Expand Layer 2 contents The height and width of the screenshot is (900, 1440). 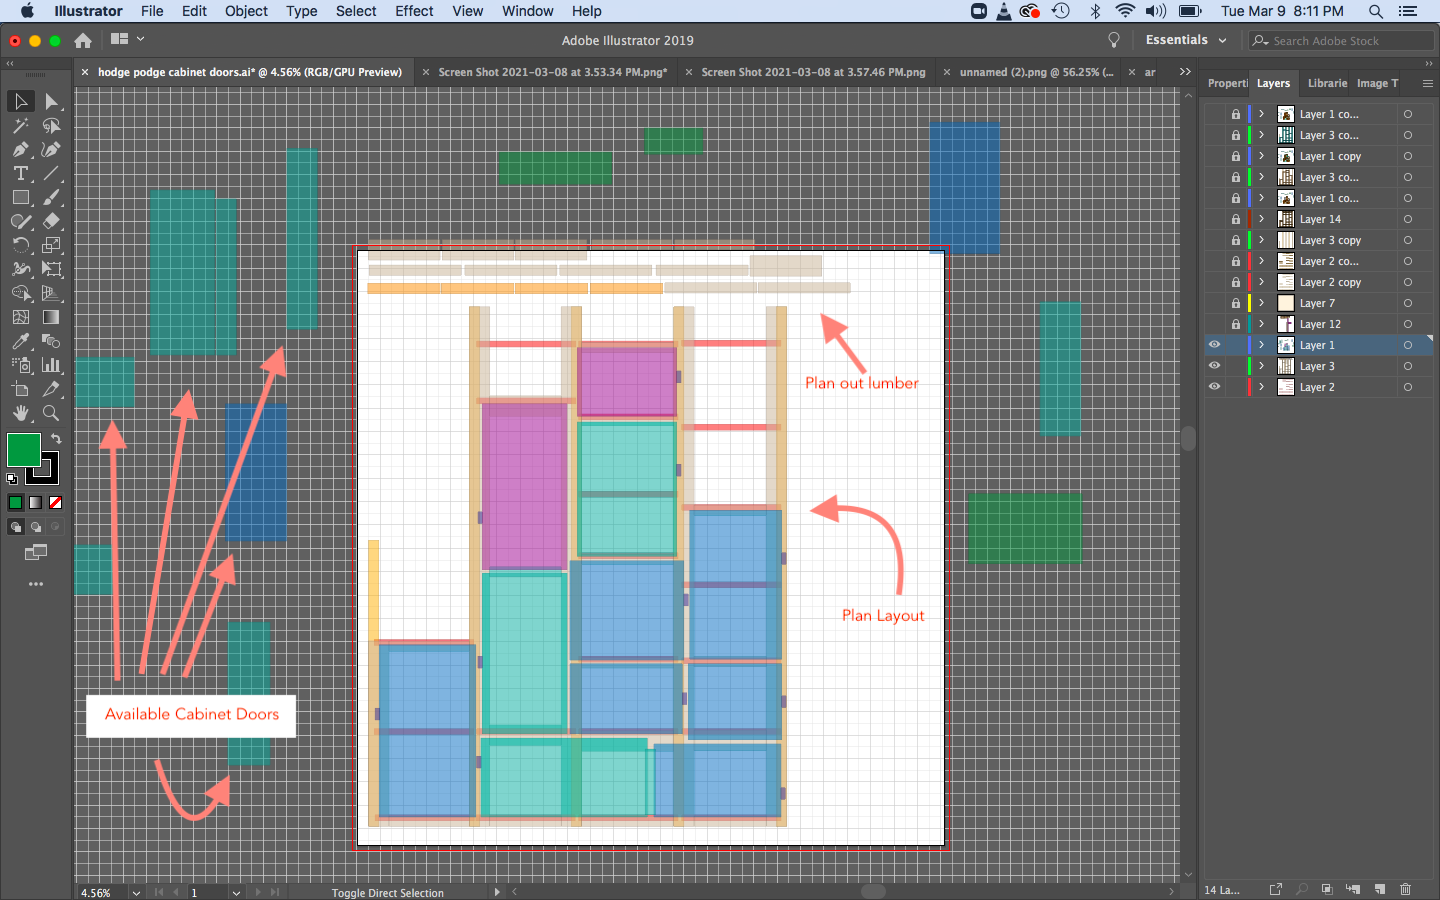pos(1262,387)
